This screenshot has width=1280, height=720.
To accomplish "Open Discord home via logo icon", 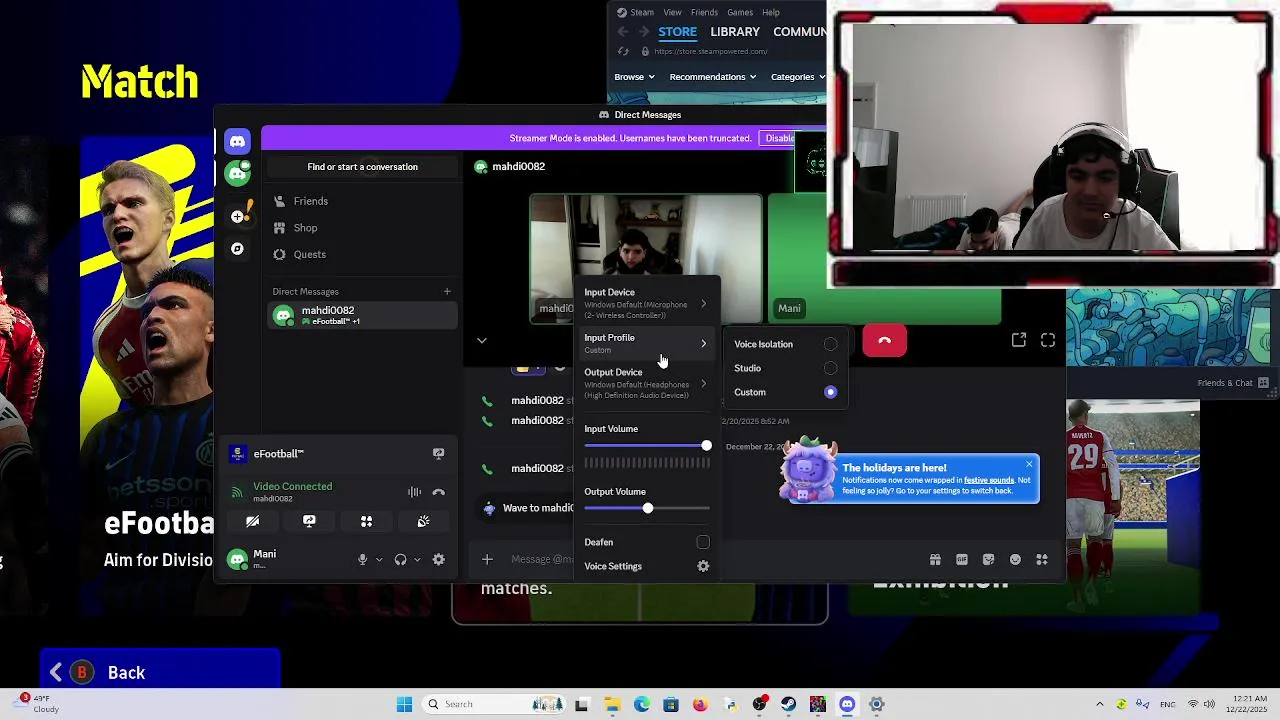I will point(237,141).
